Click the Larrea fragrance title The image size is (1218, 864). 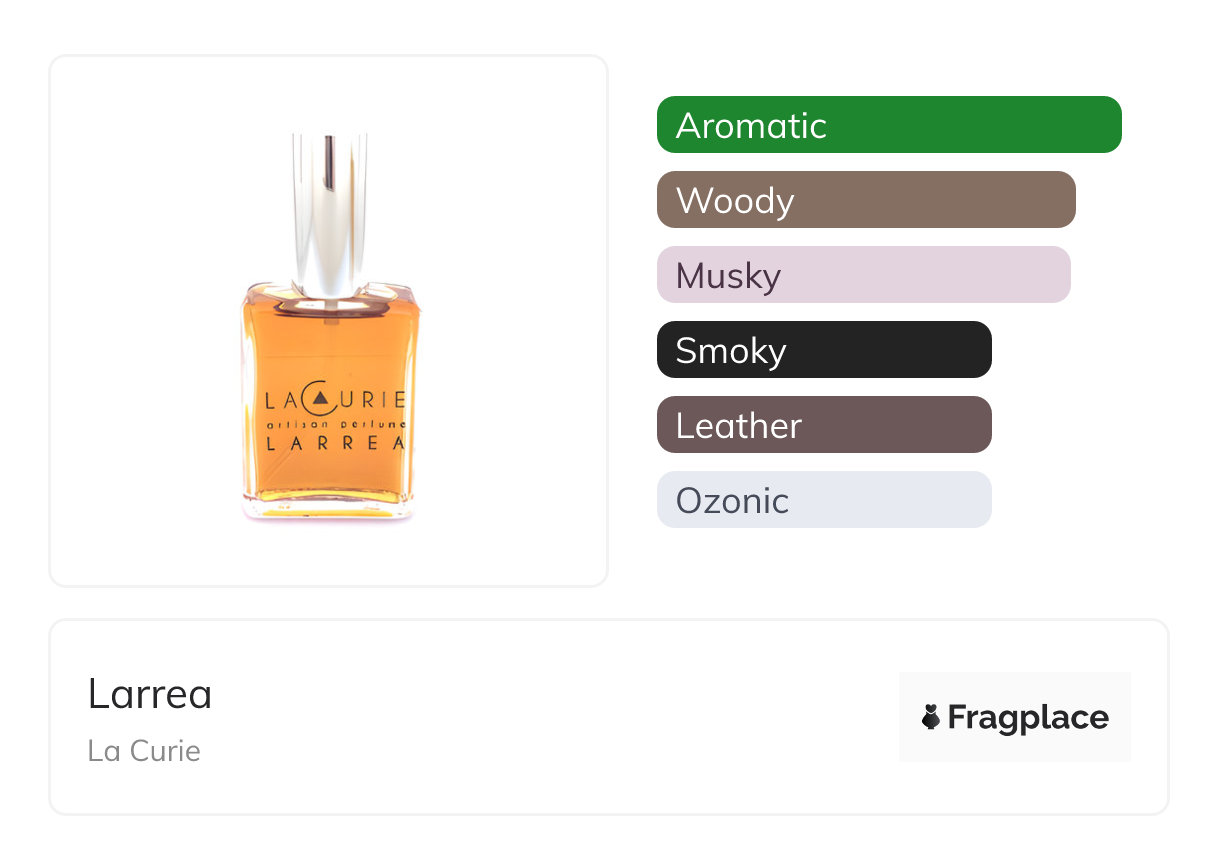coord(150,694)
